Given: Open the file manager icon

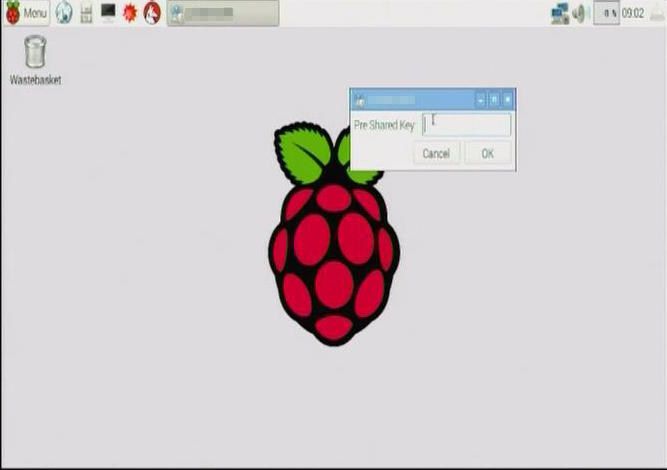Looking at the screenshot, I should 86,13.
